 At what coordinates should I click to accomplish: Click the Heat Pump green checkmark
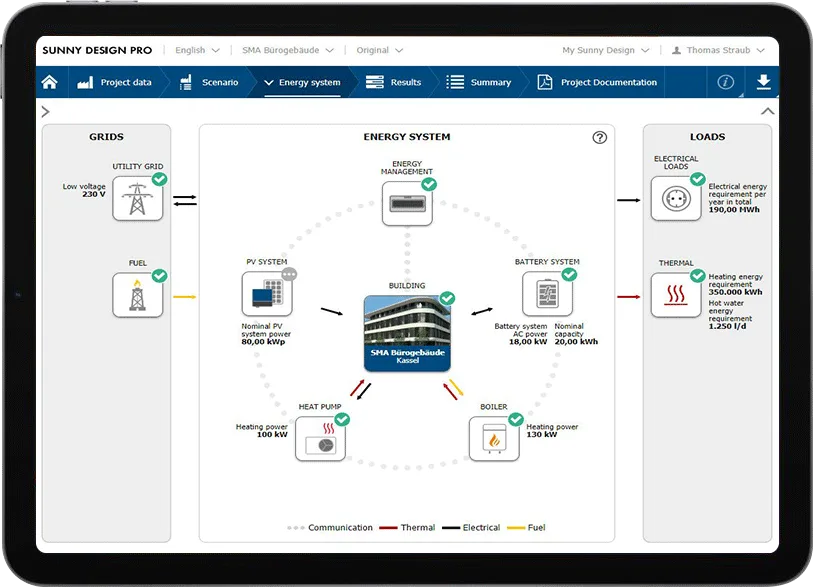point(342,420)
